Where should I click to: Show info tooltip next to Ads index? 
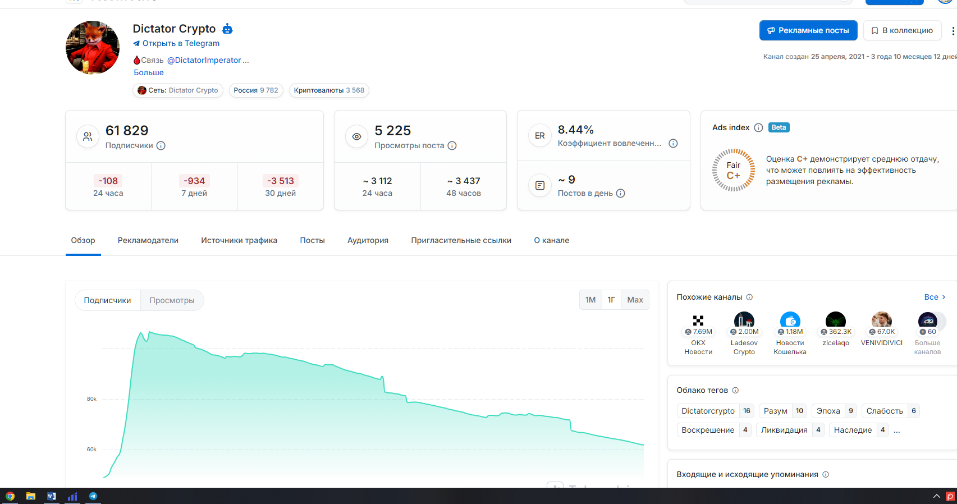758,128
